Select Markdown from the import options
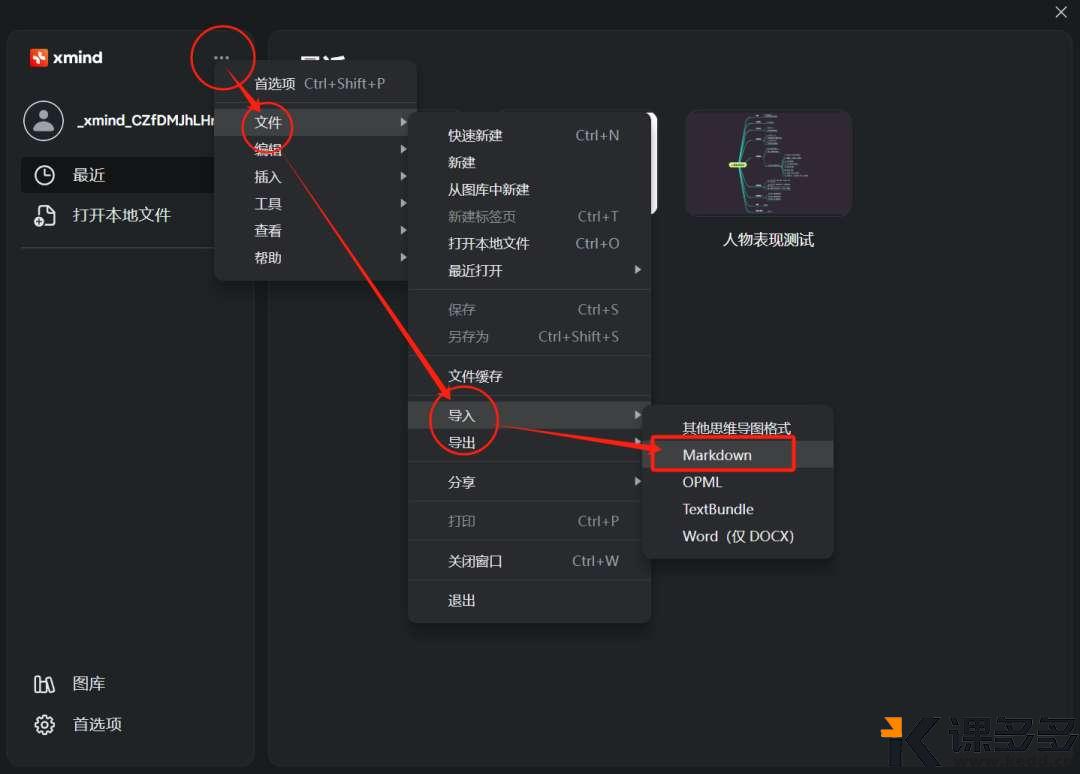 [717, 454]
